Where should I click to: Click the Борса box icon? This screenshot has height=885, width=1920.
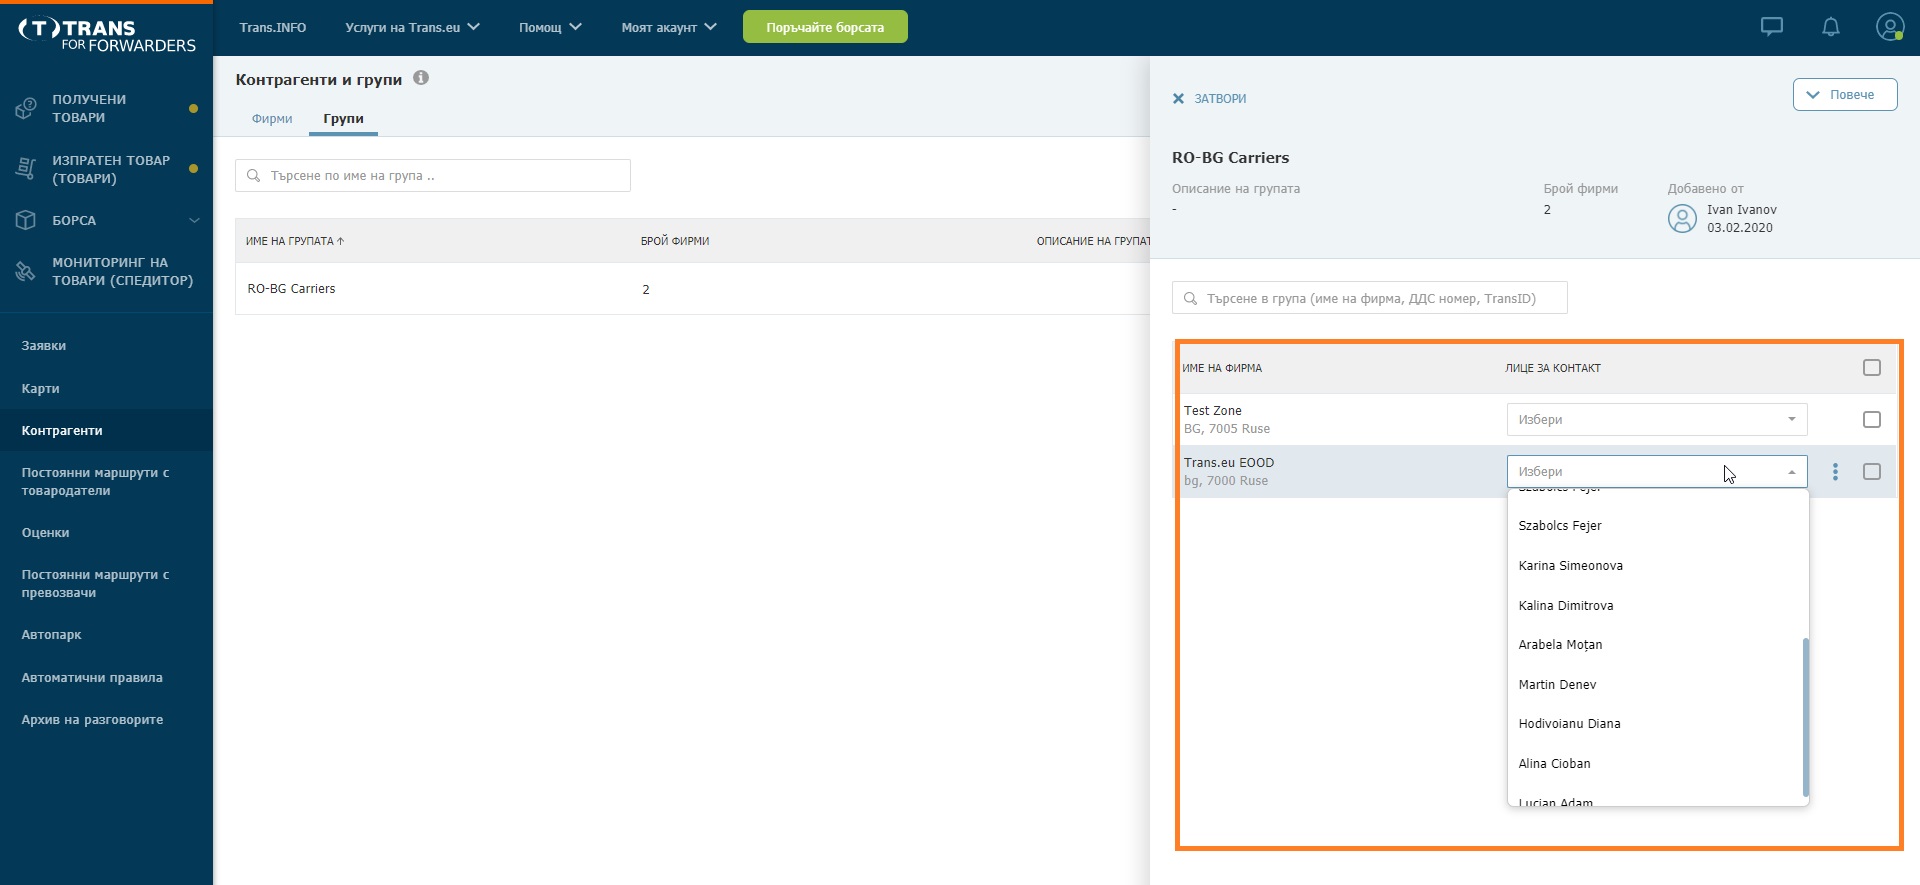click(26, 220)
